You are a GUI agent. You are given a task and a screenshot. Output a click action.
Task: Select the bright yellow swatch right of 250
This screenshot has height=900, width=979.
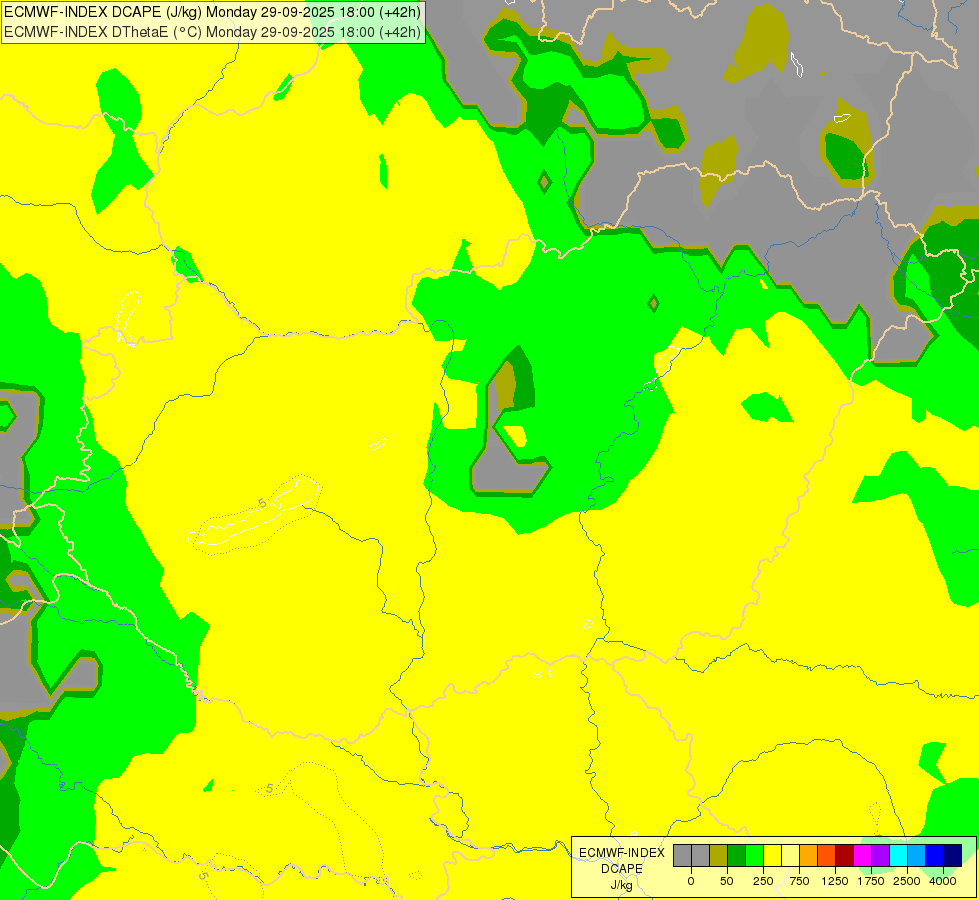(772, 856)
